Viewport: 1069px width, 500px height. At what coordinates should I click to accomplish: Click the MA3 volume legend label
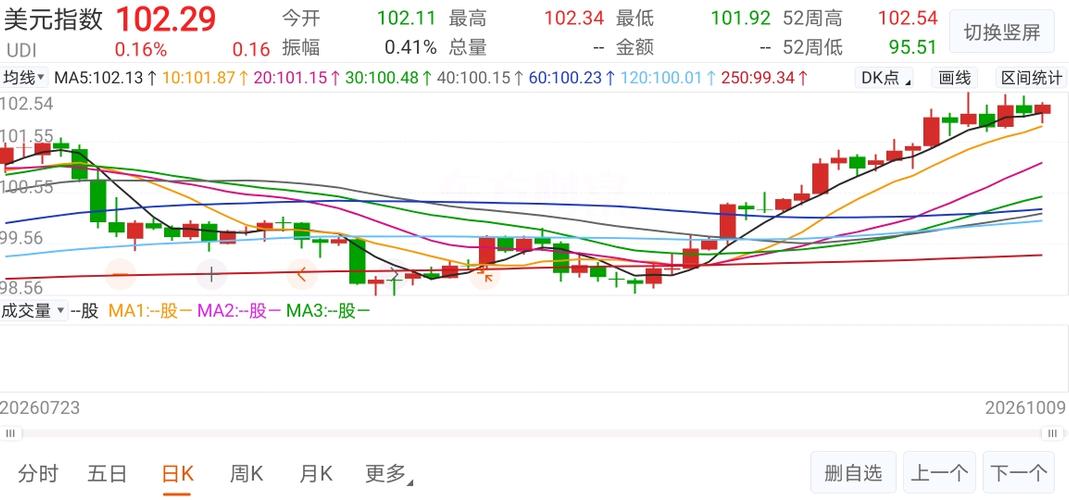click(328, 311)
